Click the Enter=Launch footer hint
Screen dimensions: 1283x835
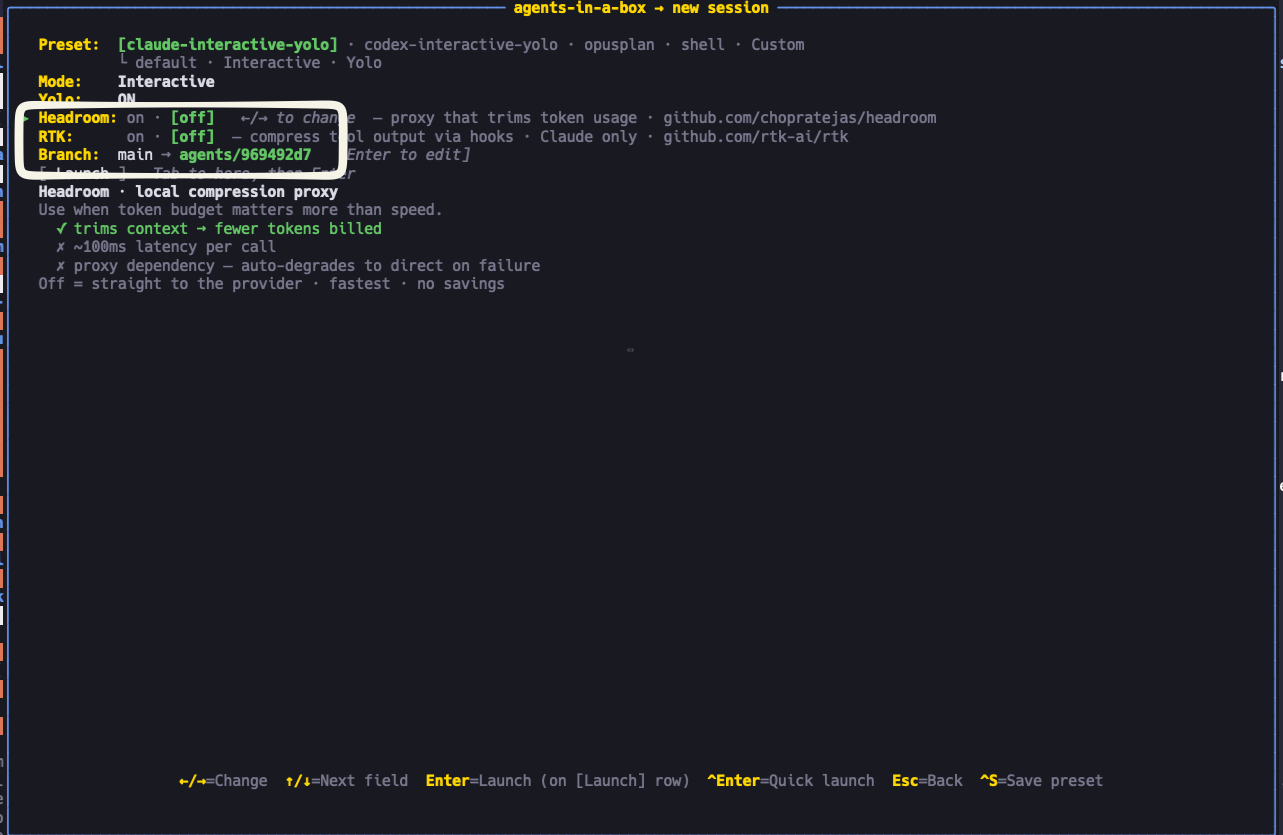557,781
